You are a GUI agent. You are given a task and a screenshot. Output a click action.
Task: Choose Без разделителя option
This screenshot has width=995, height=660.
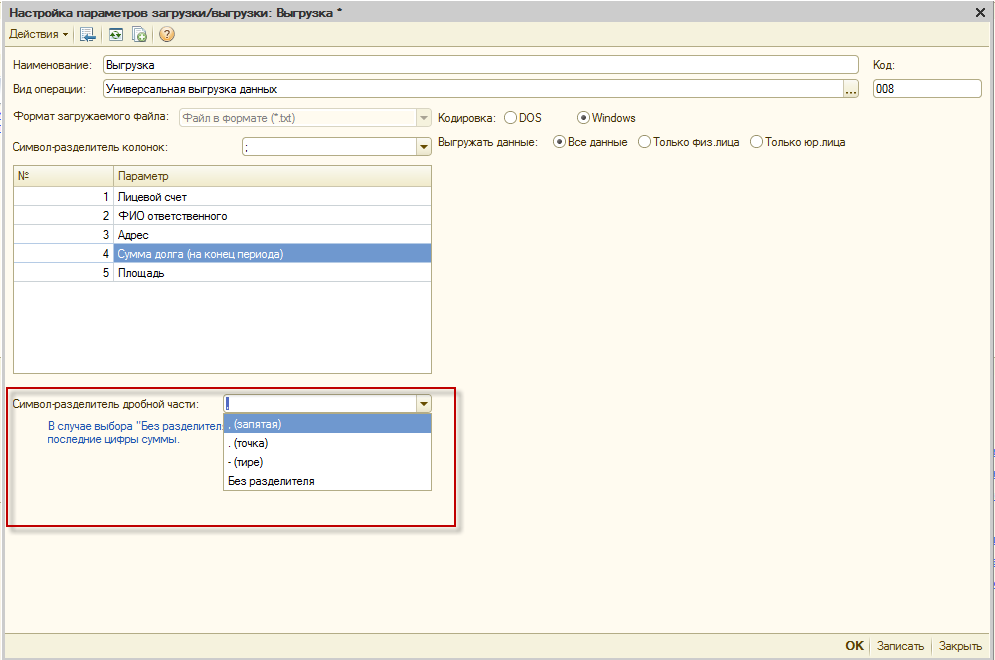click(327, 481)
